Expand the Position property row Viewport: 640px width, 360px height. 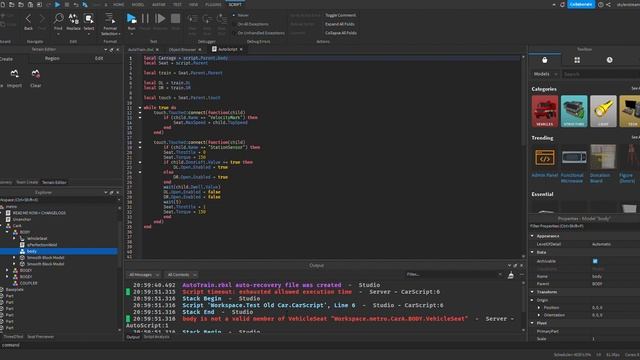point(539,308)
